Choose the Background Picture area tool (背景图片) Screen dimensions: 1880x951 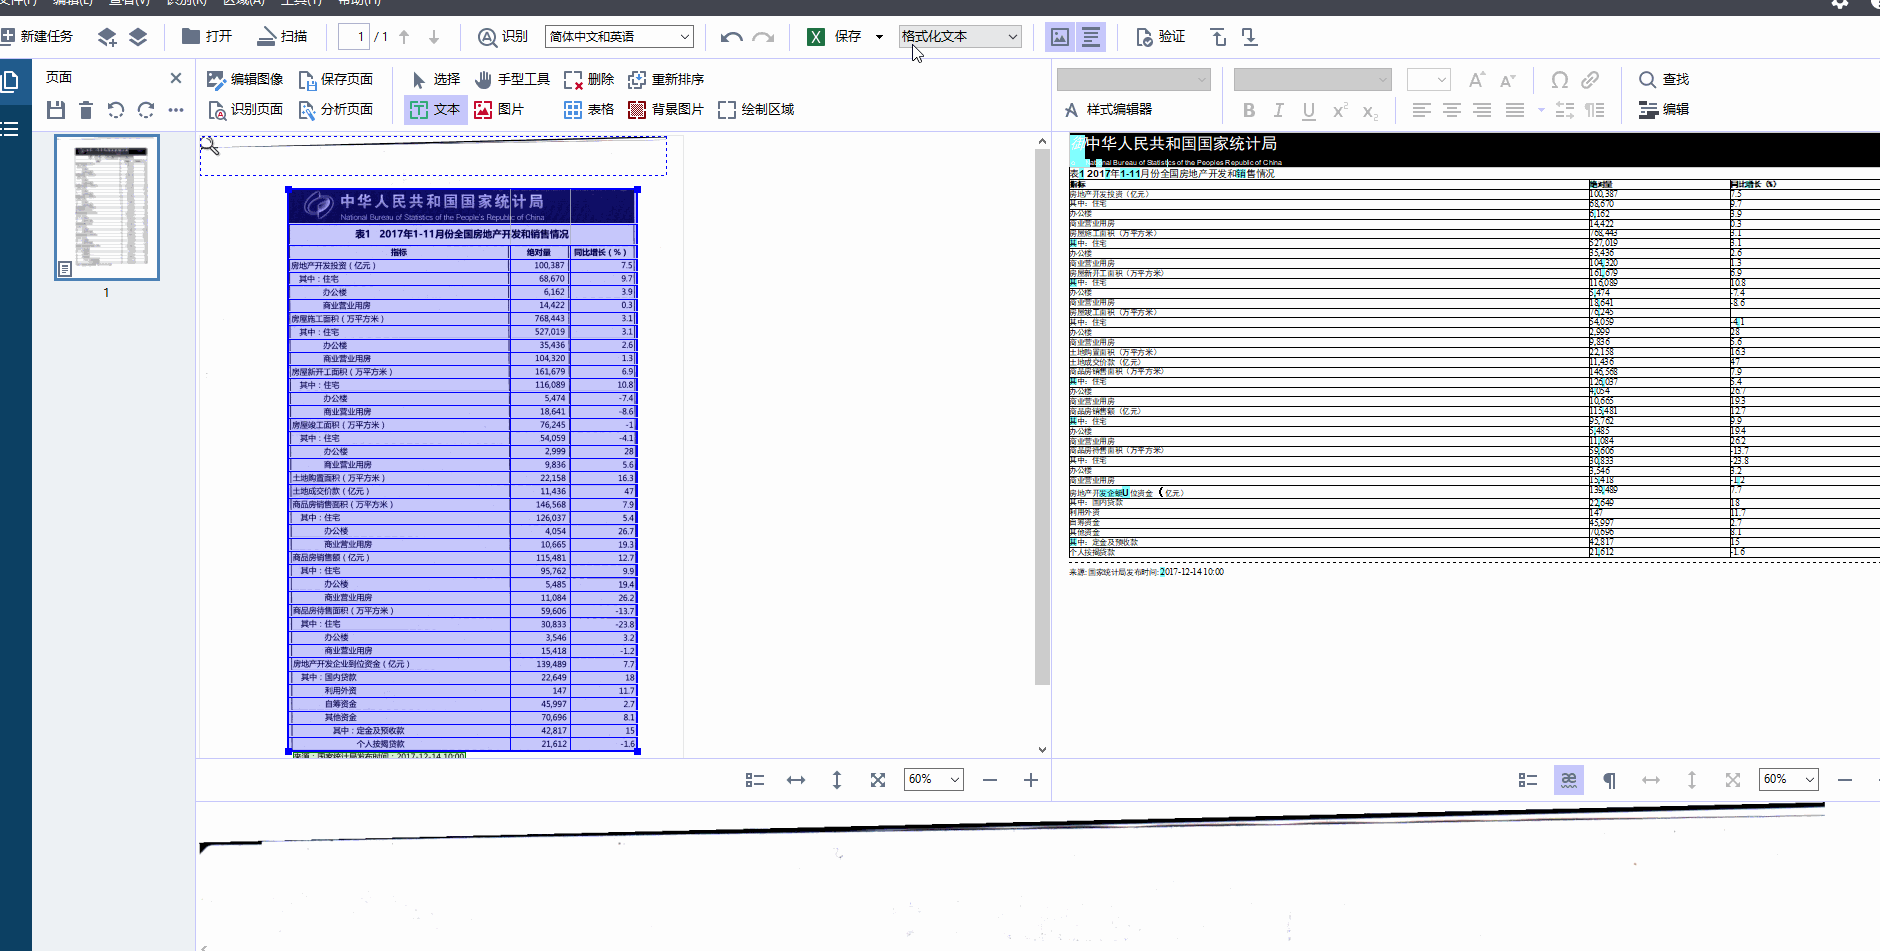[x=665, y=109]
